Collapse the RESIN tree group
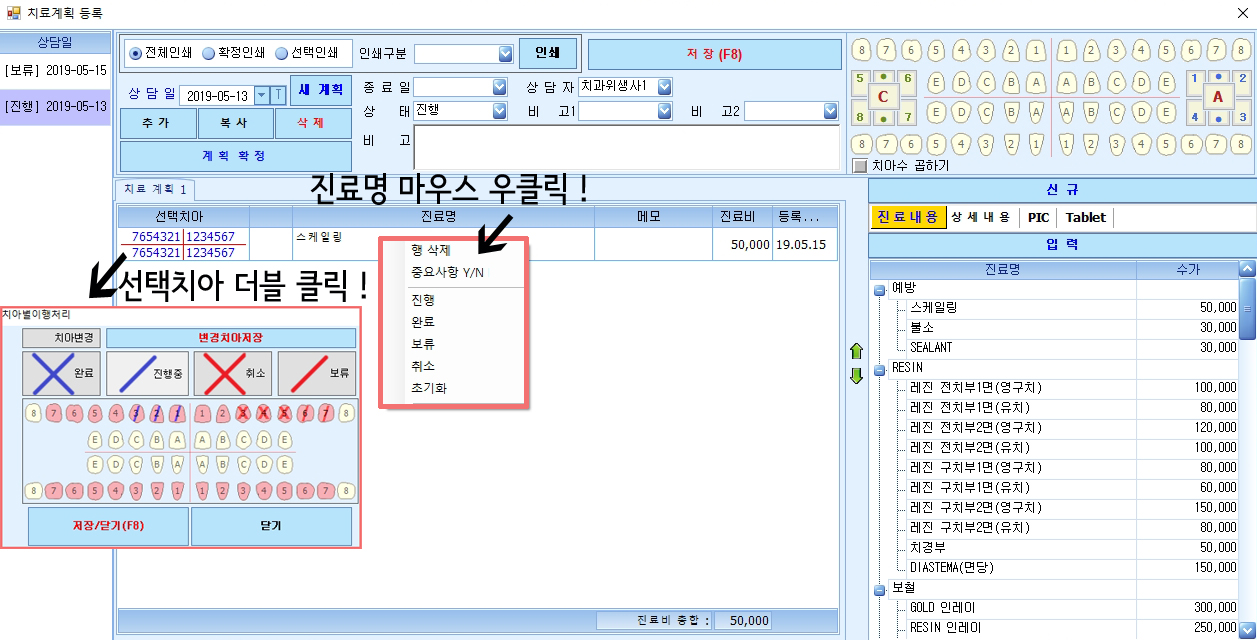This screenshot has height=640, width=1257. point(880,369)
